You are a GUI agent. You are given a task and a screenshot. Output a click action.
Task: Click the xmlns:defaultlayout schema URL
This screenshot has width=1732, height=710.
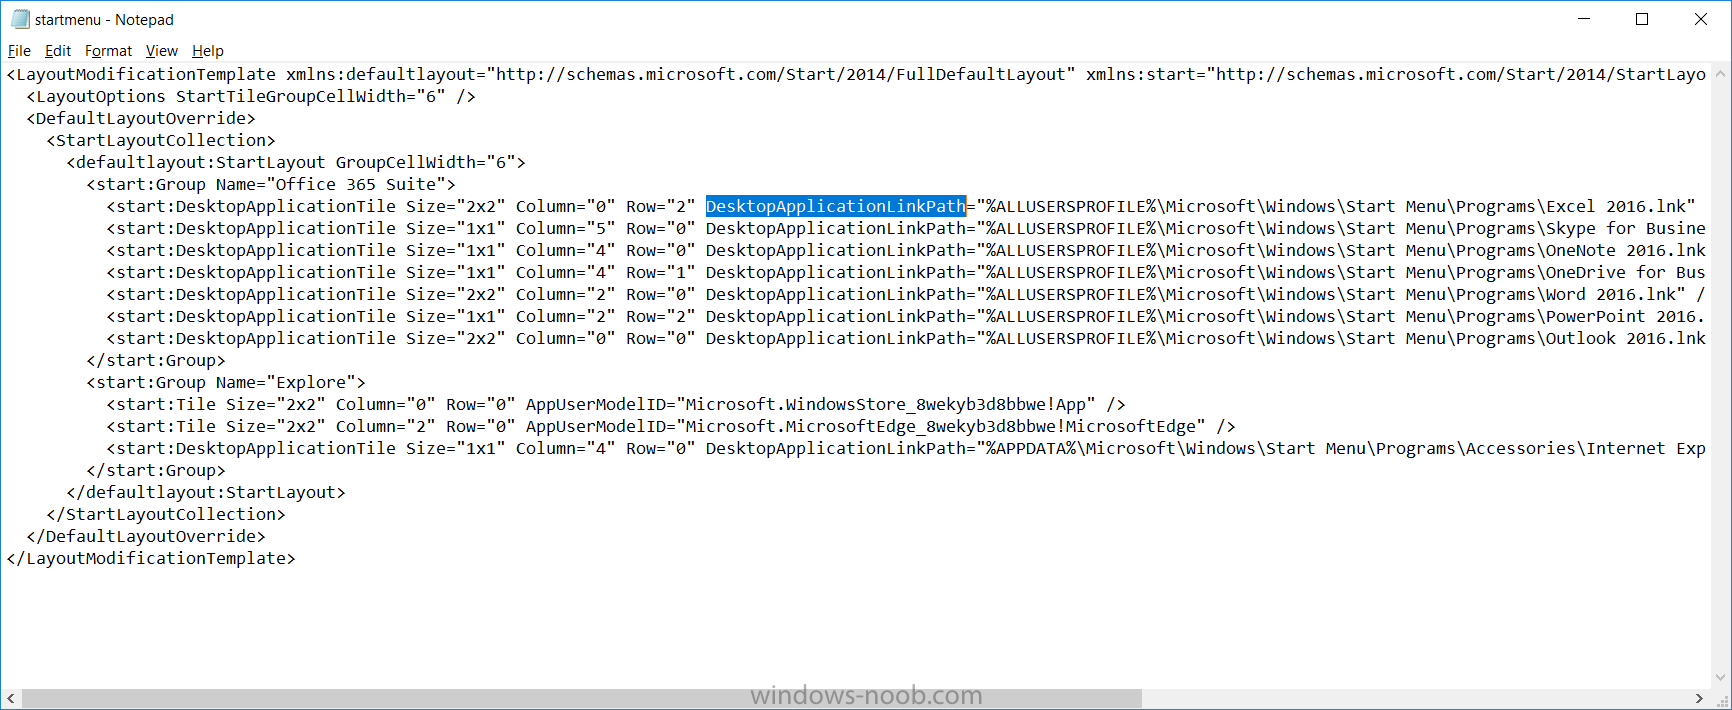pos(781,74)
